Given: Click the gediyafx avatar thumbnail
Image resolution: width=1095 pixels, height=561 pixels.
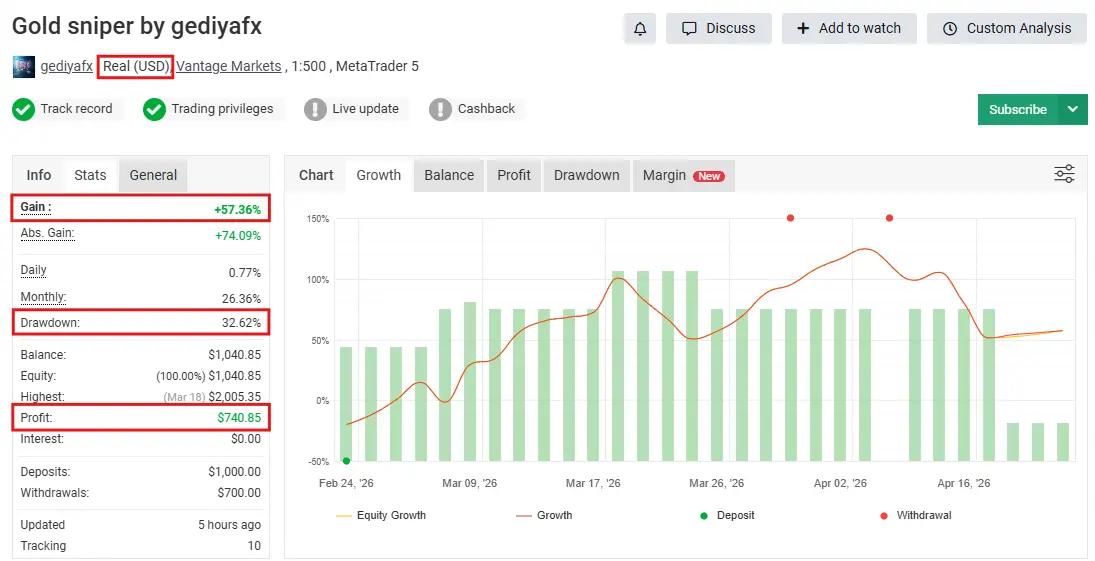Looking at the screenshot, I should pos(23,67).
